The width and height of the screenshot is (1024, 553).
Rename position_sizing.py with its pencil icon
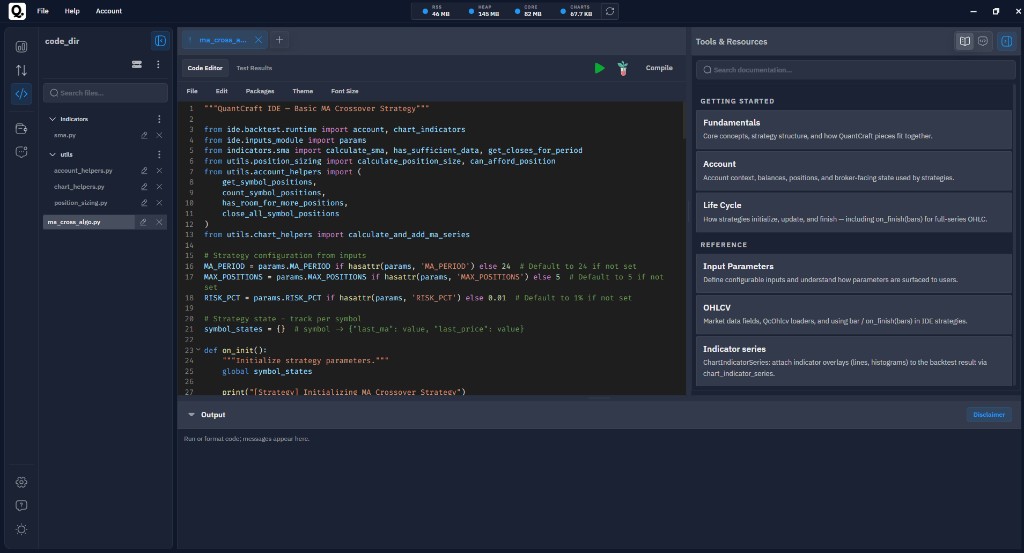coord(144,203)
